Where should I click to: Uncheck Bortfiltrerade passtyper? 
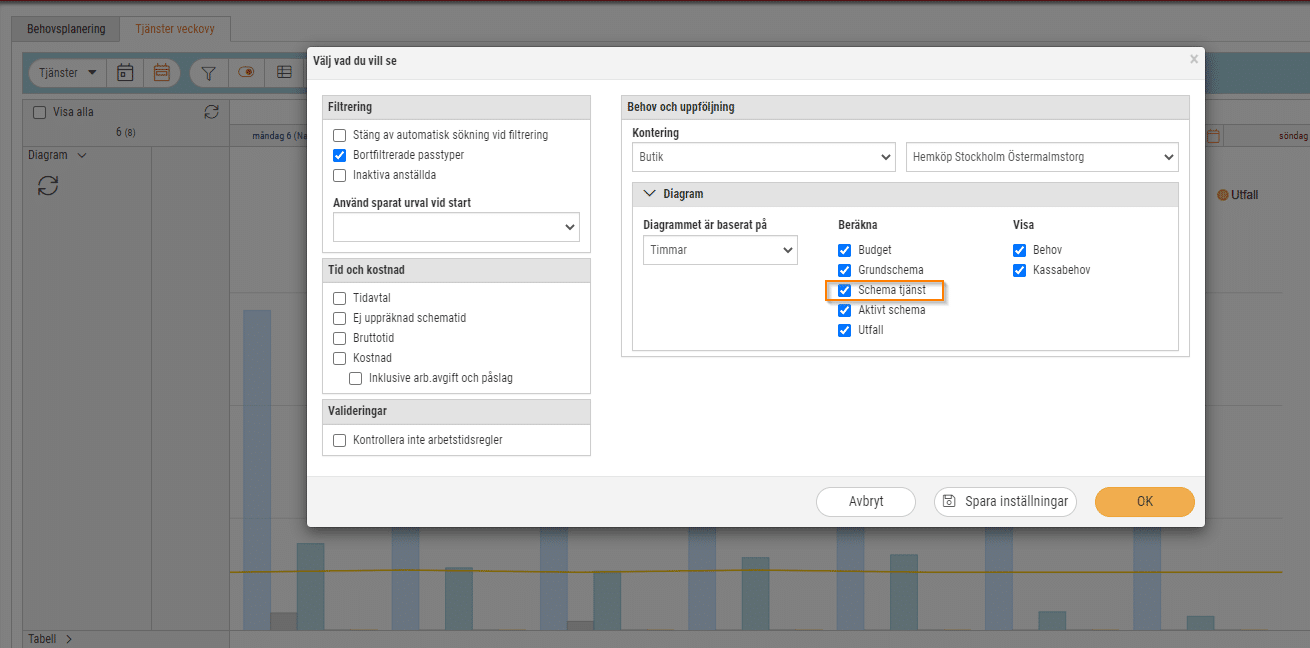(x=340, y=155)
